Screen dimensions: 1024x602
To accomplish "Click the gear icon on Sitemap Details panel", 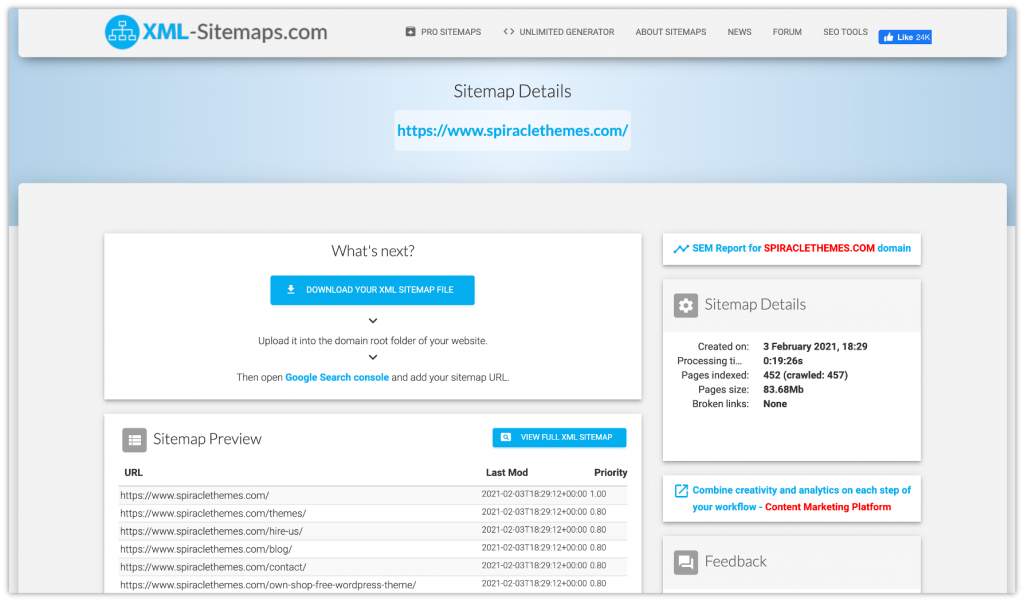I will [x=685, y=304].
